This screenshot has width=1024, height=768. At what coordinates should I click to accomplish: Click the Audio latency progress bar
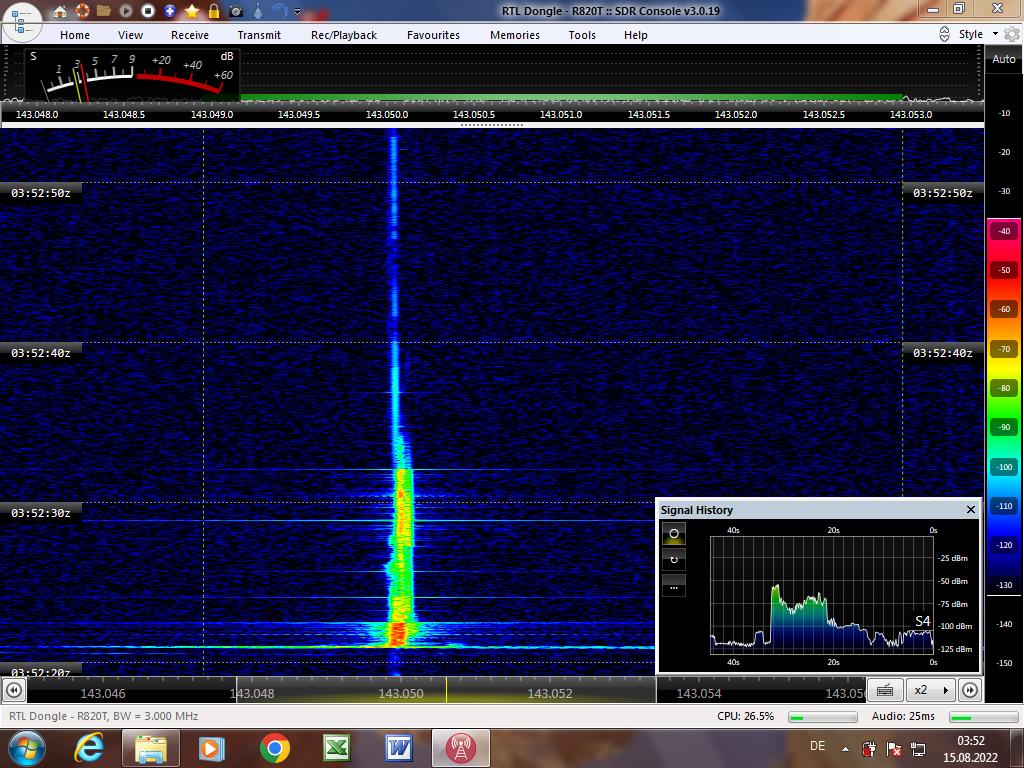(984, 717)
